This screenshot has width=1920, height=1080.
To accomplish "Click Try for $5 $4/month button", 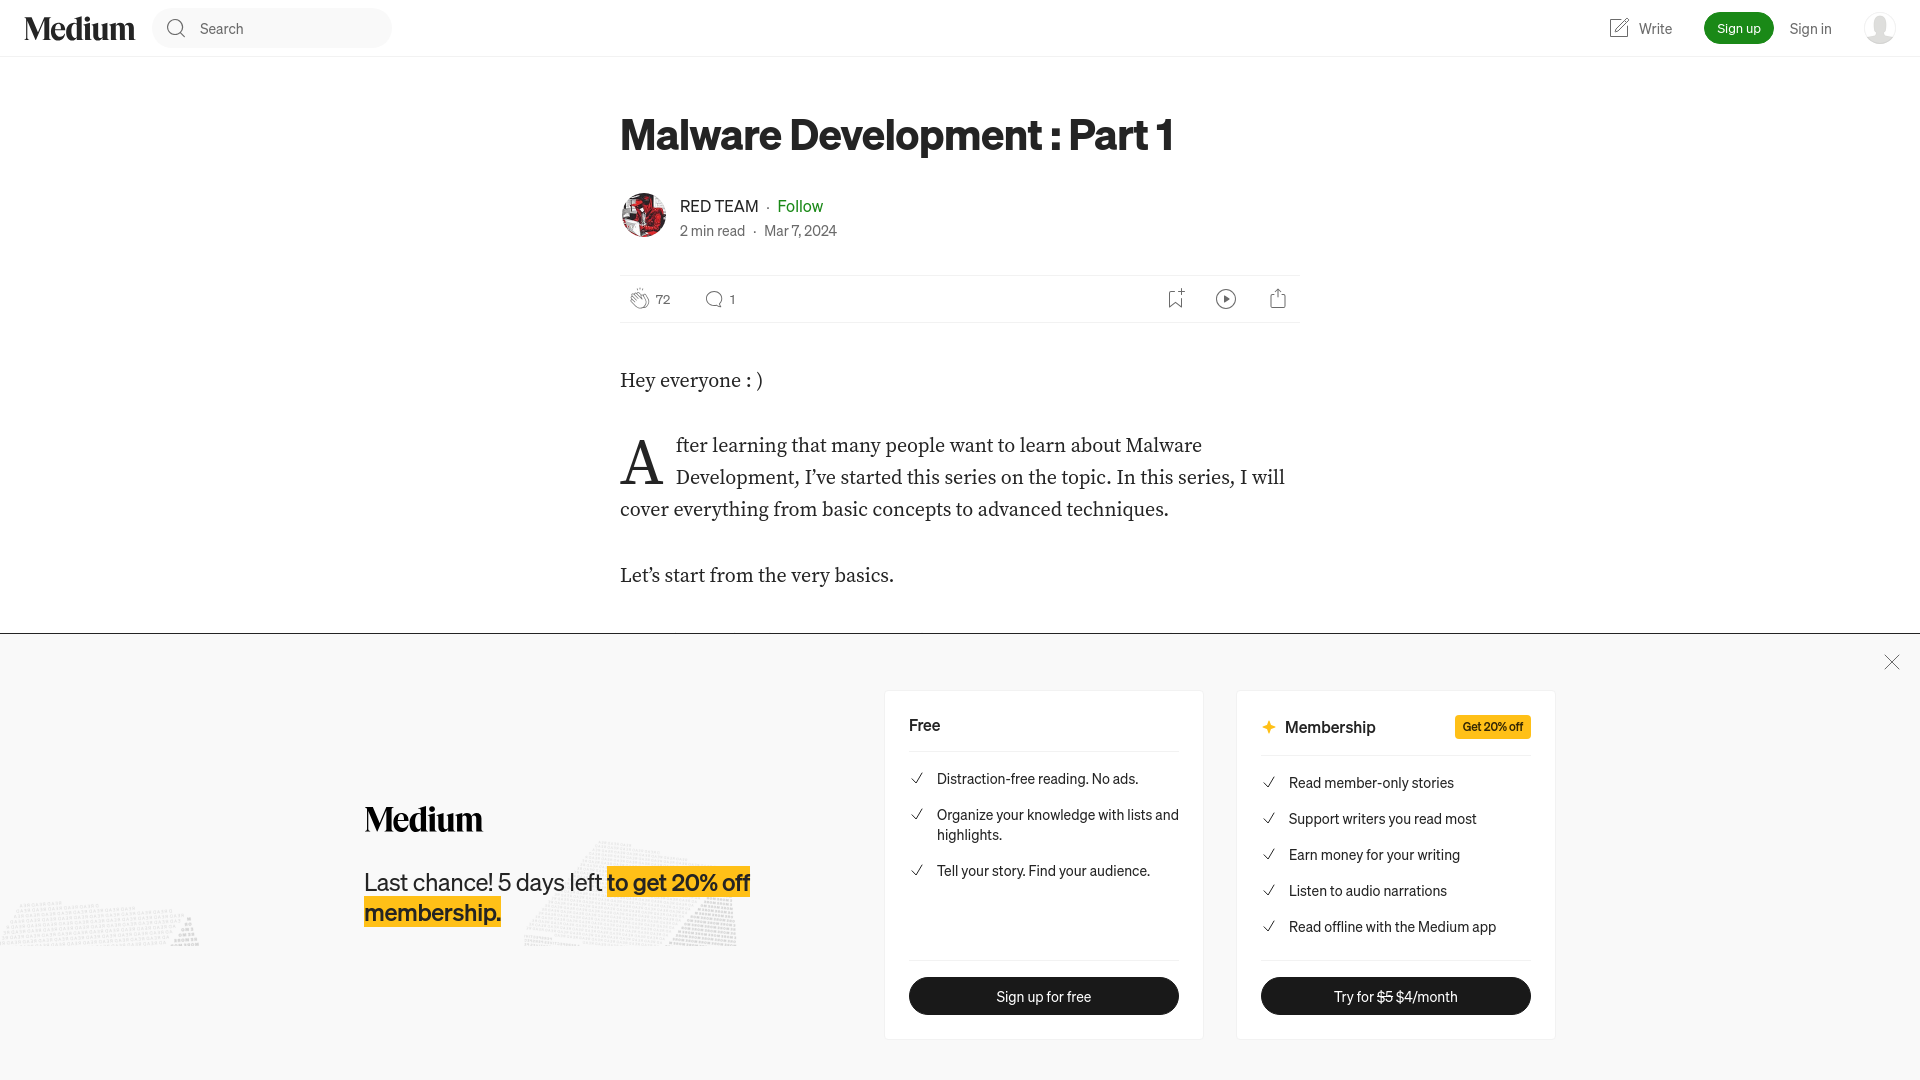I will (x=1395, y=996).
